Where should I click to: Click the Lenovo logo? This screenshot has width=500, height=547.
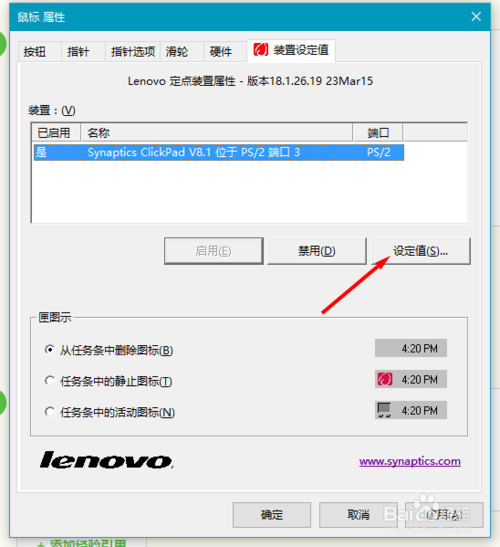[106, 460]
